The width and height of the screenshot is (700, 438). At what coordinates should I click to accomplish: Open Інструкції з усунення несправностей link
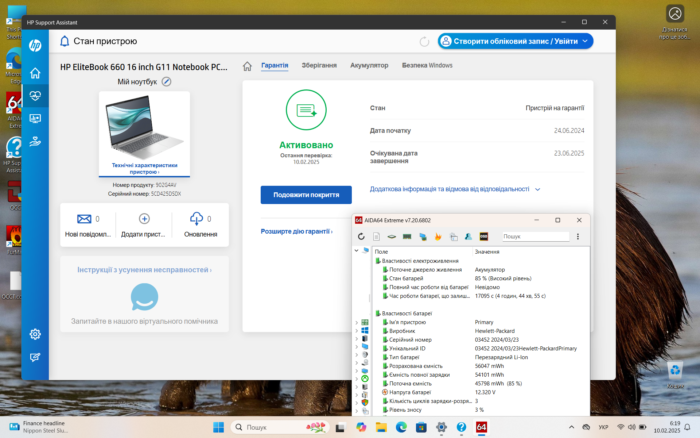[144, 270]
